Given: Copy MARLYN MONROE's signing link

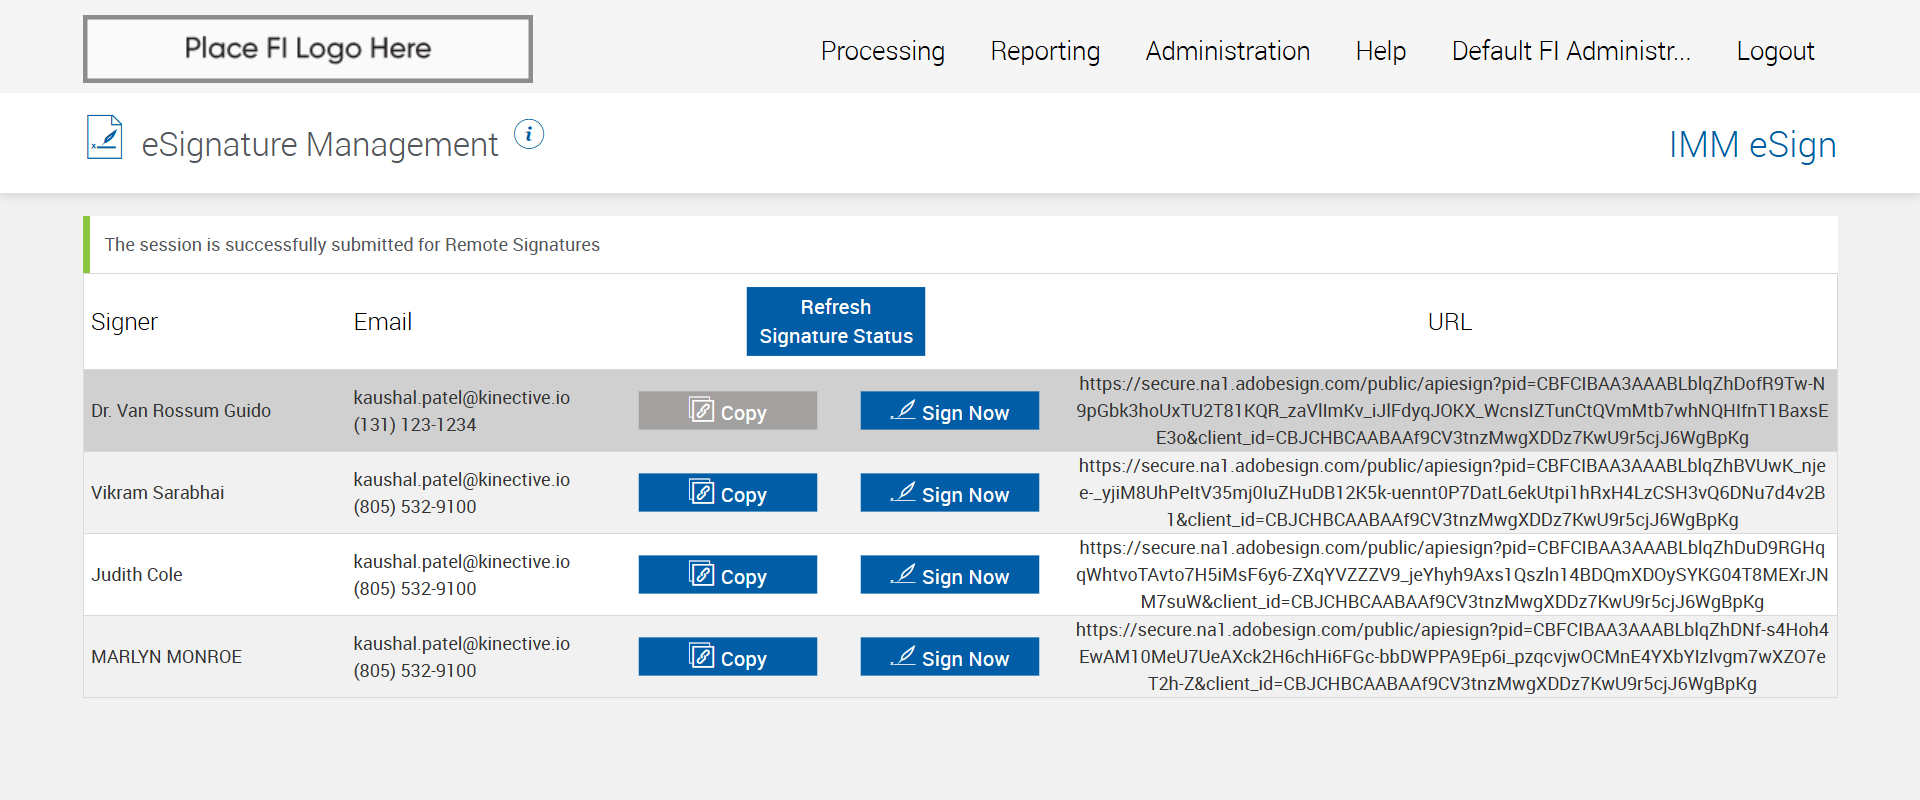Looking at the screenshot, I should (x=727, y=657).
